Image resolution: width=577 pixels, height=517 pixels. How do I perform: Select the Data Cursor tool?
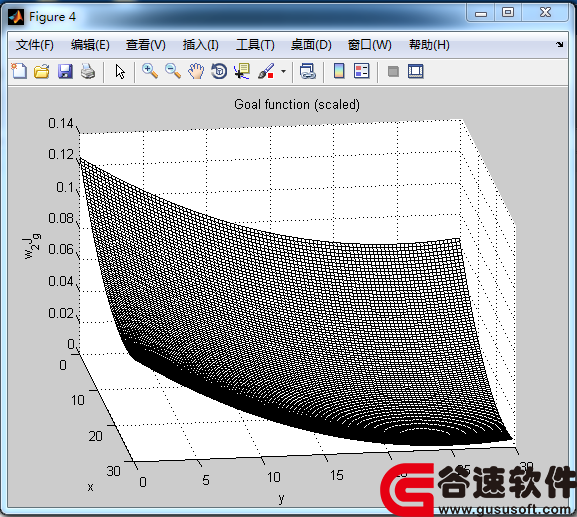click(x=242, y=71)
